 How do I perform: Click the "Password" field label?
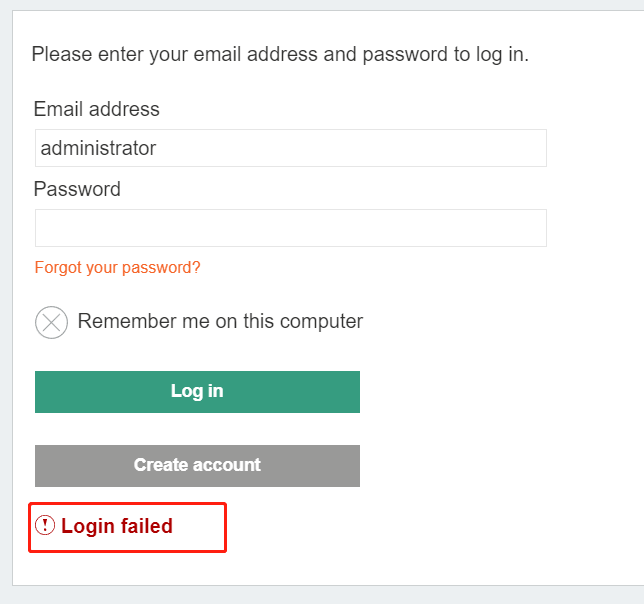click(77, 189)
